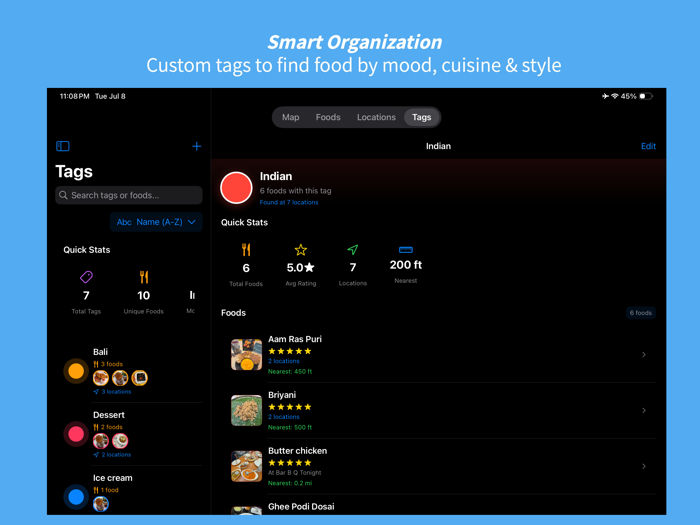Click the Avg Rating star icon

pyautogui.click(x=301, y=250)
